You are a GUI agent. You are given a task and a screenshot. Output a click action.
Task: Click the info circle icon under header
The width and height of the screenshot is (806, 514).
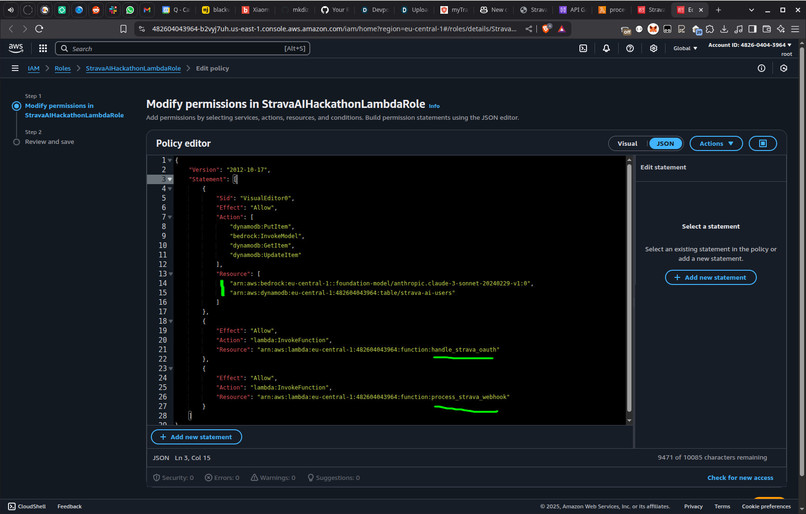click(x=761, y=68)
